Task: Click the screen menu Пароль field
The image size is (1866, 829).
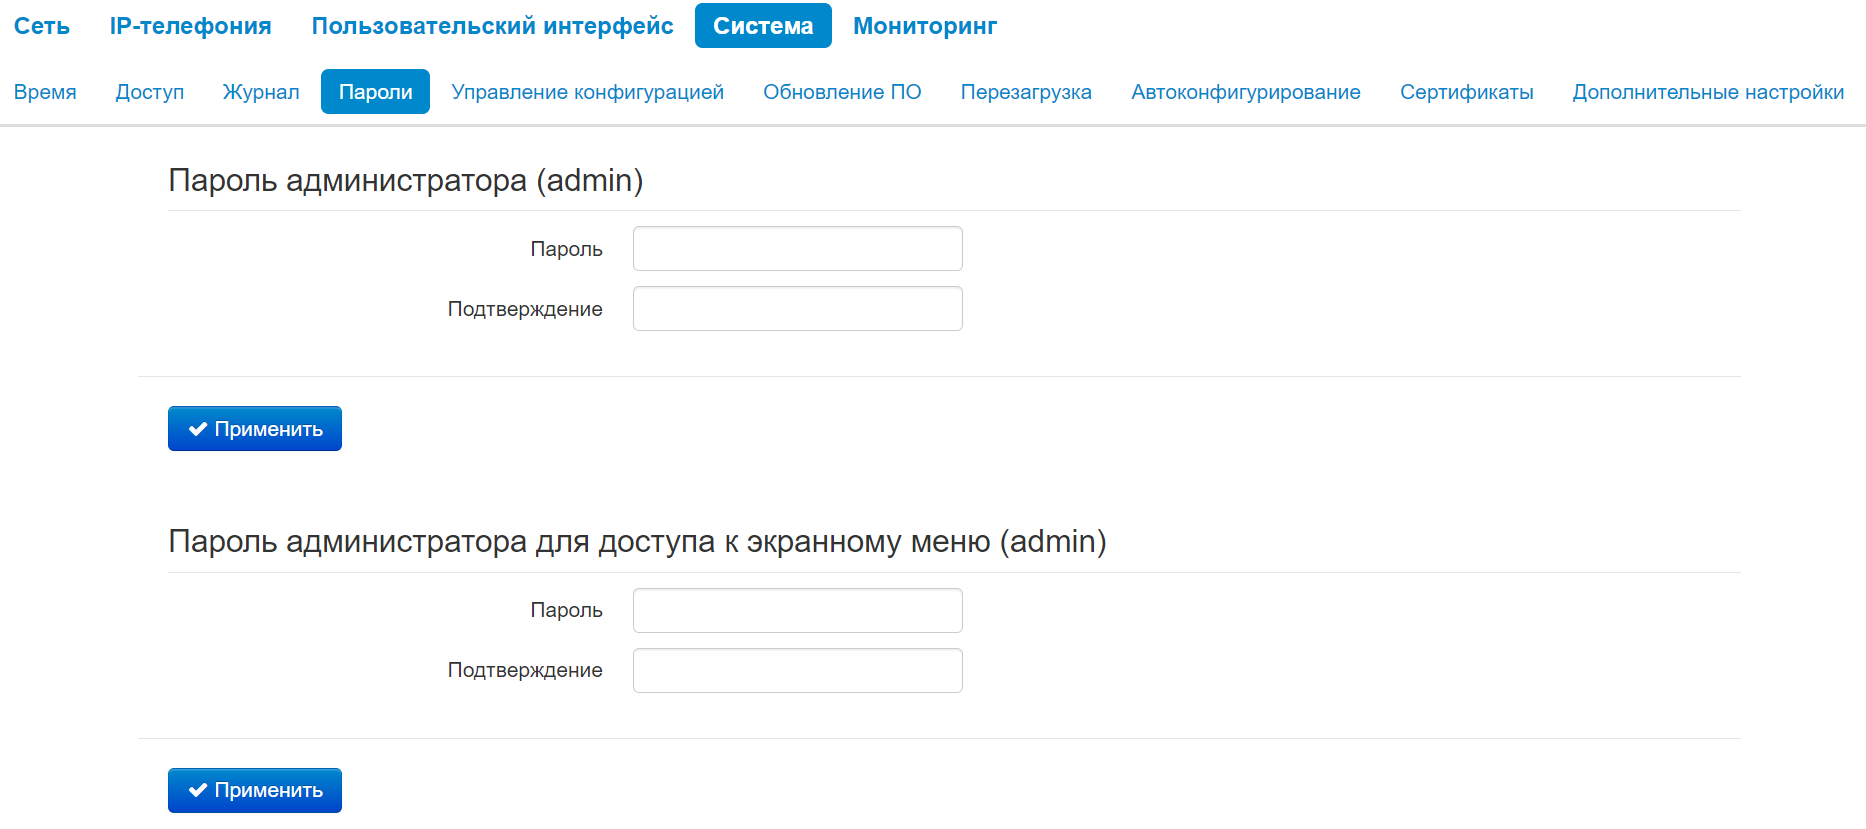Action: click(797, 611)
